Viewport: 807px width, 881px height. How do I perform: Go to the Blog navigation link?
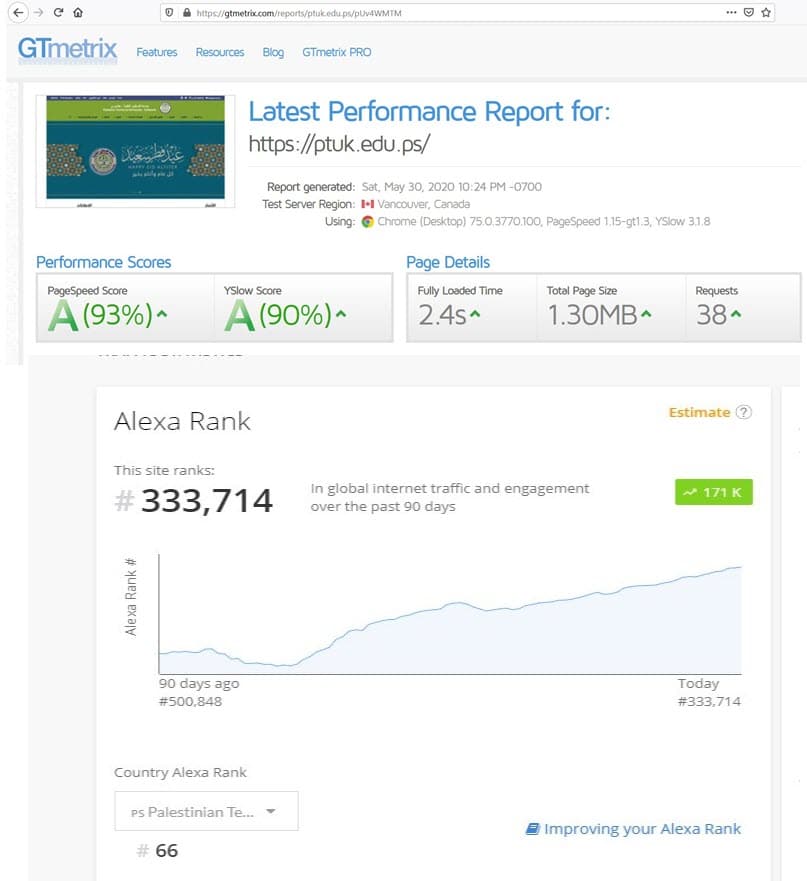click(x=273, y=52)
